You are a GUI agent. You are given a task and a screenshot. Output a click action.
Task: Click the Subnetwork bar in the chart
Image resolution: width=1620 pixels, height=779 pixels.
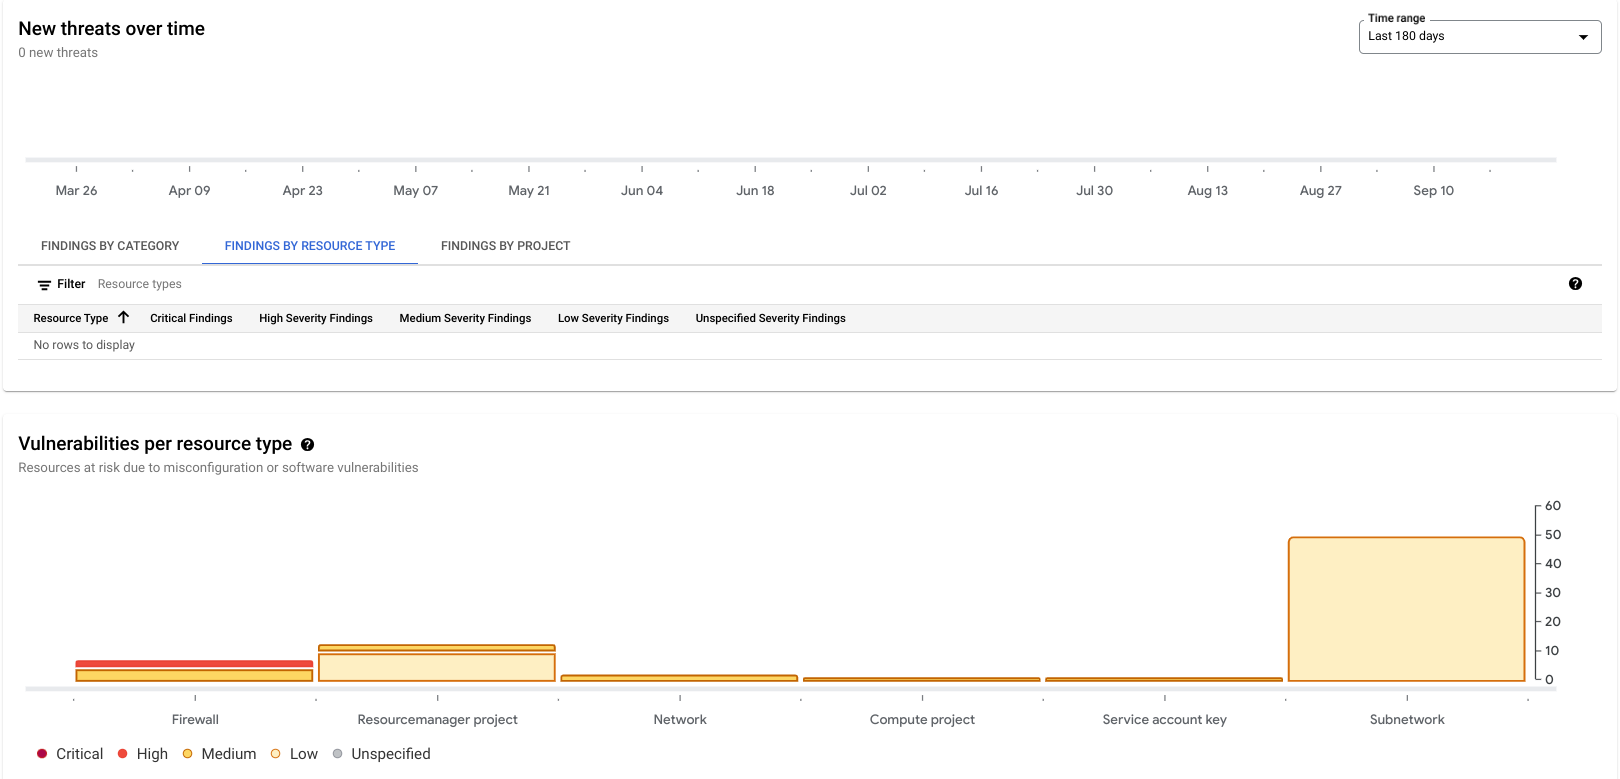click(x=1406, y=610)
